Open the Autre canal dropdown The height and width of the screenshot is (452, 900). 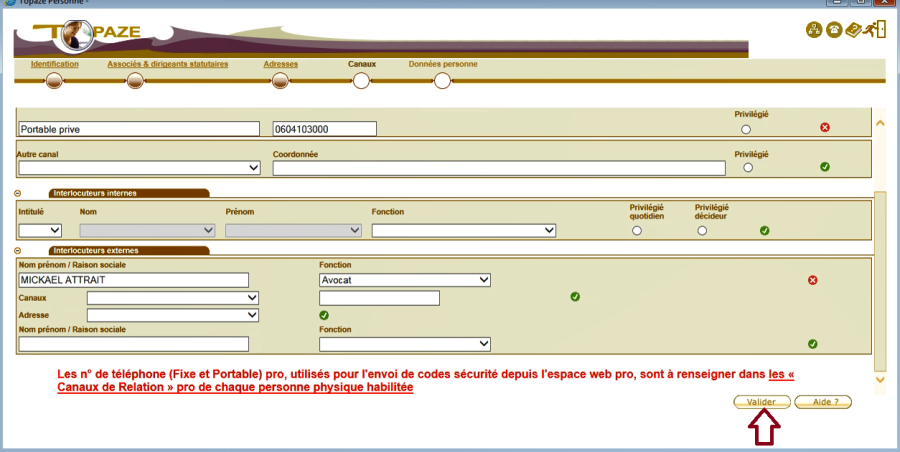point(139,168)
